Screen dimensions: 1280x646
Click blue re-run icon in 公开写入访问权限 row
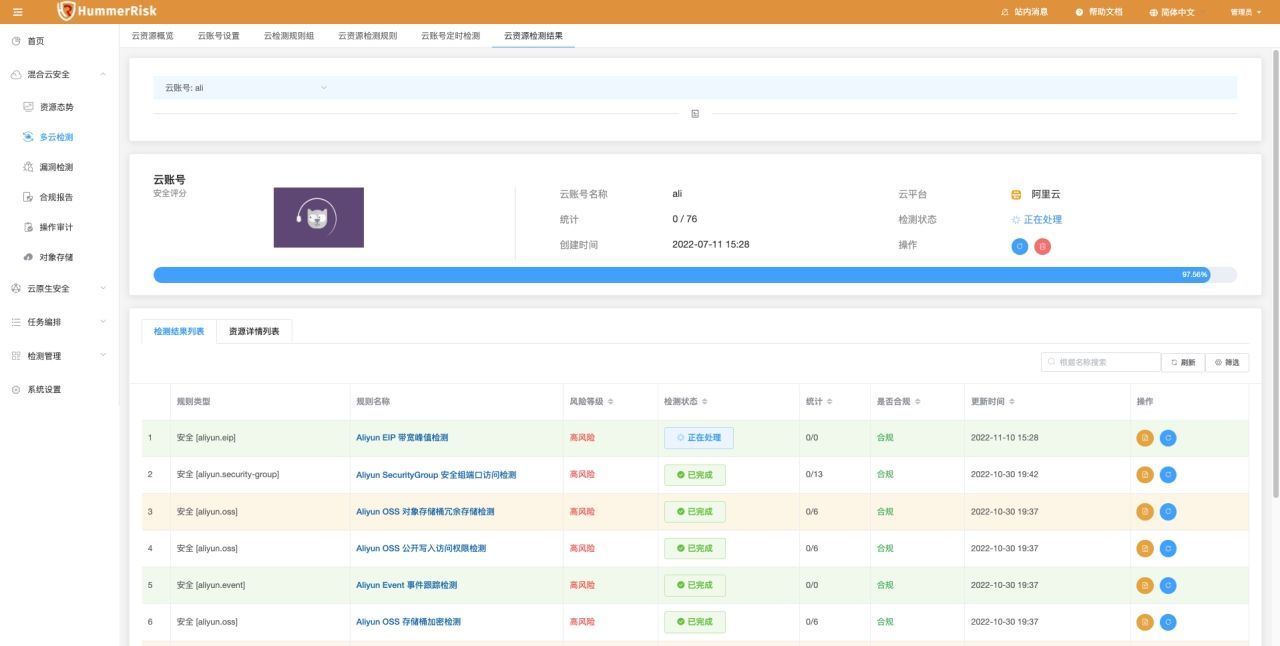point(1168,549)
